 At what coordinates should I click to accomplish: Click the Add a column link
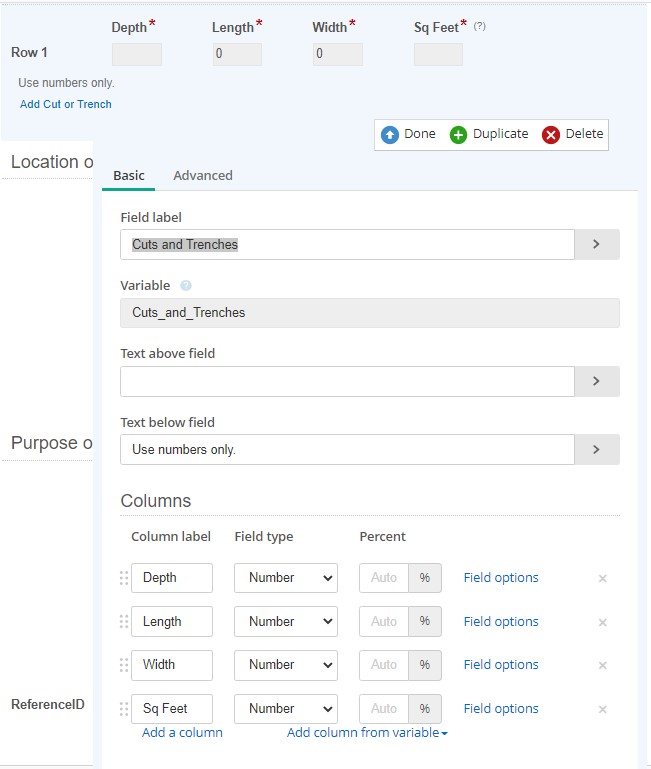[x=182, y=733]
